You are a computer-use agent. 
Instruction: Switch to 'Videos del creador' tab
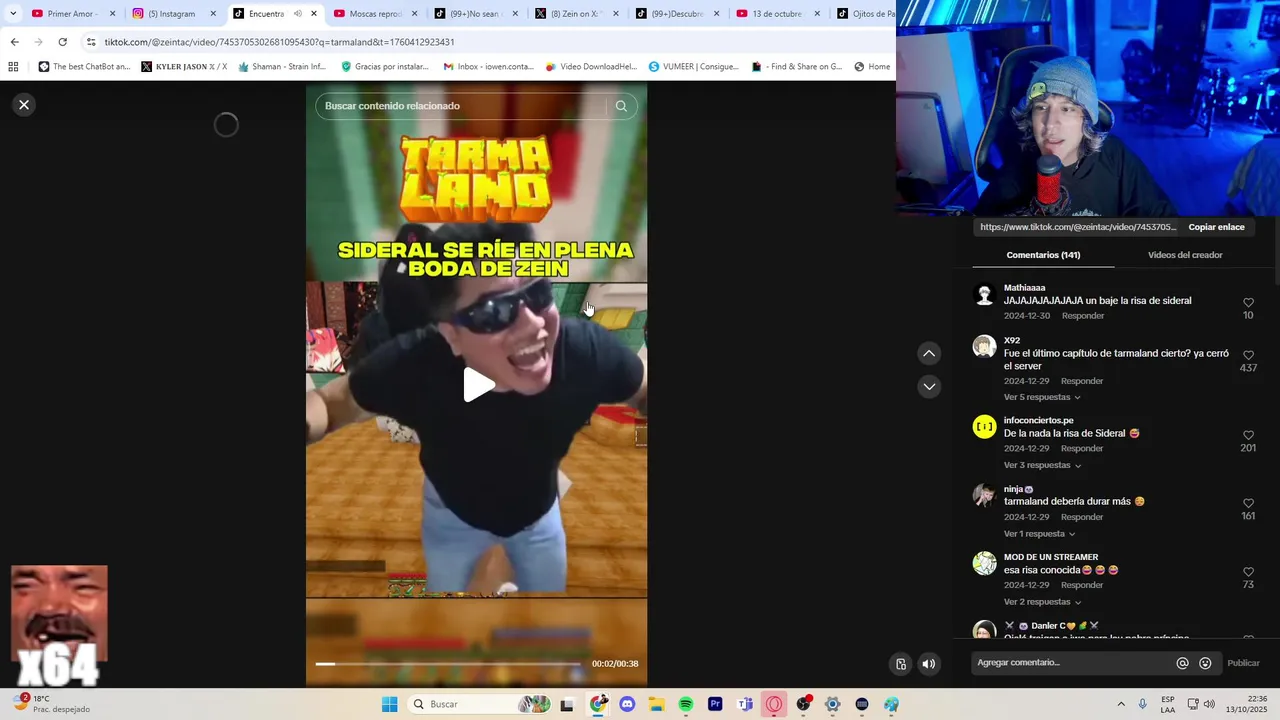click(x=1185, y=255)
